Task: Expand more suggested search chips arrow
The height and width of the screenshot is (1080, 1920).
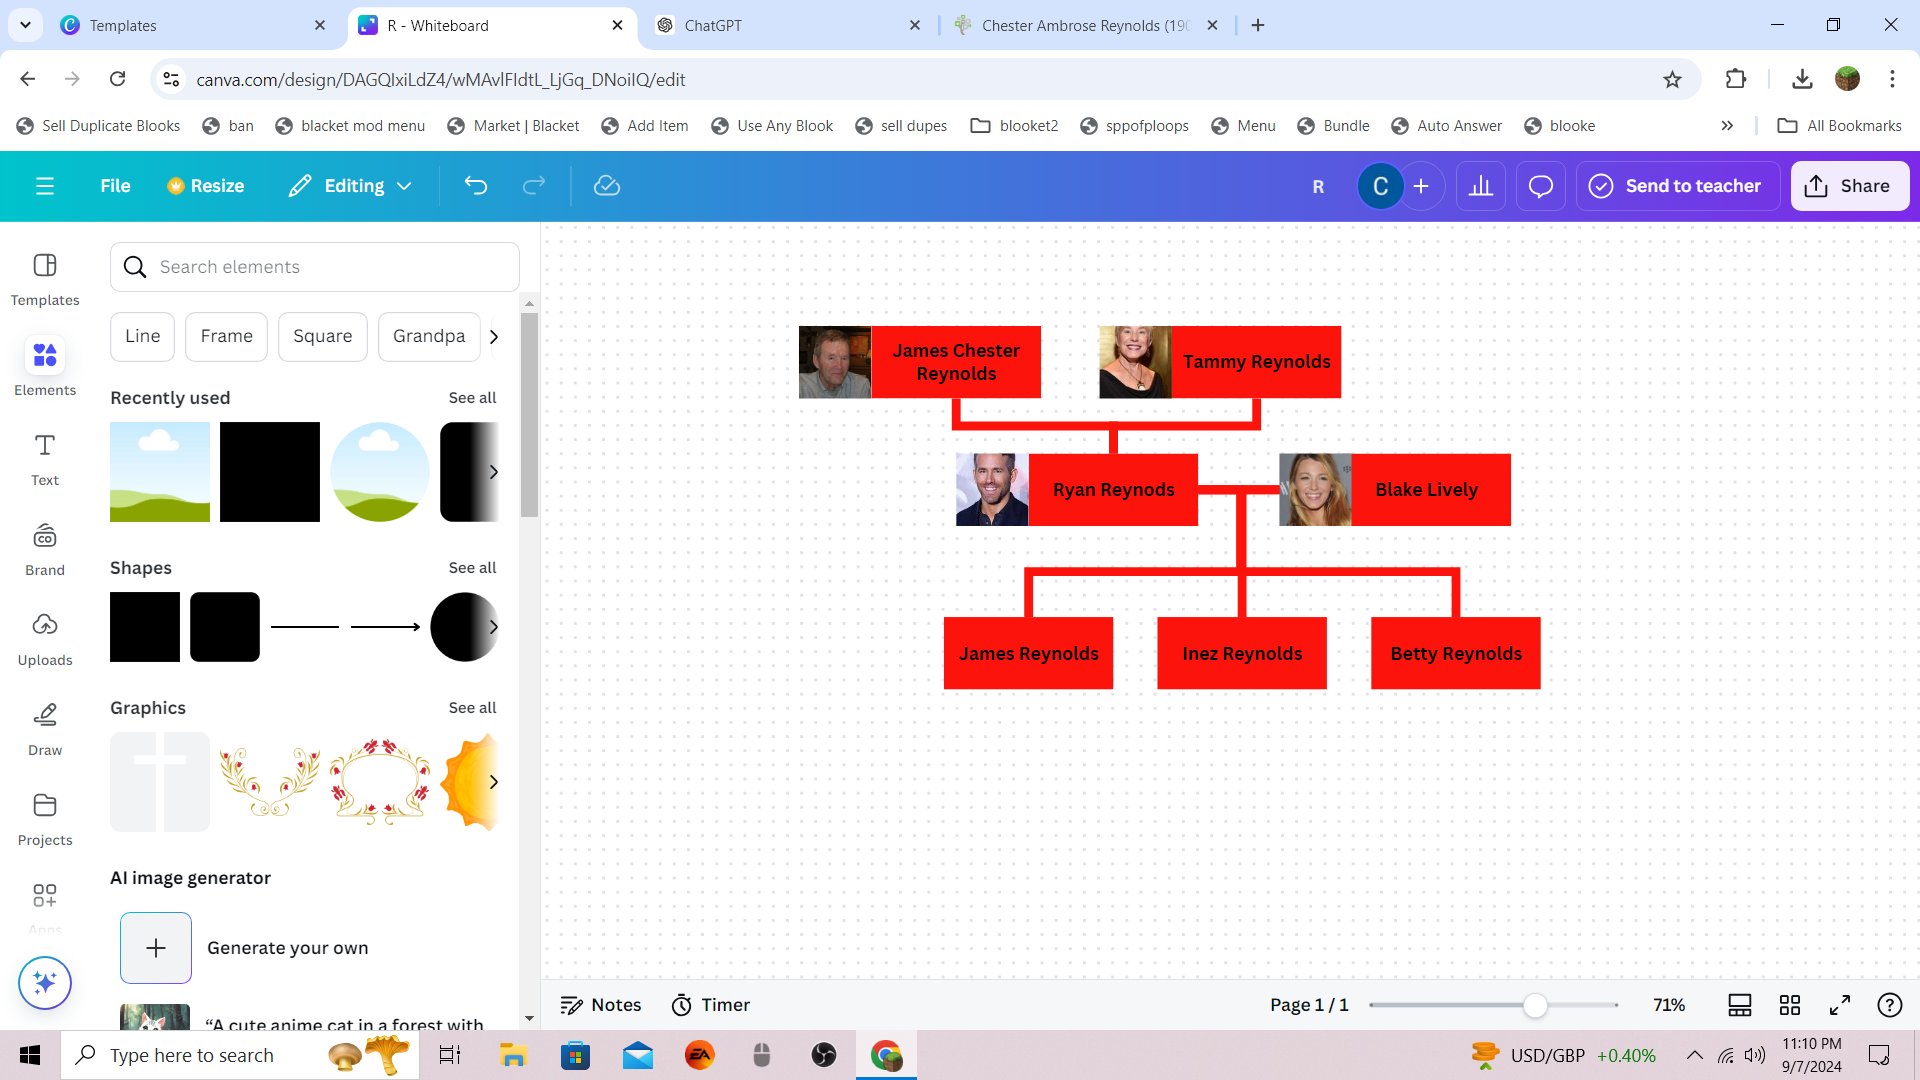Action: click(x=494, y=337)
